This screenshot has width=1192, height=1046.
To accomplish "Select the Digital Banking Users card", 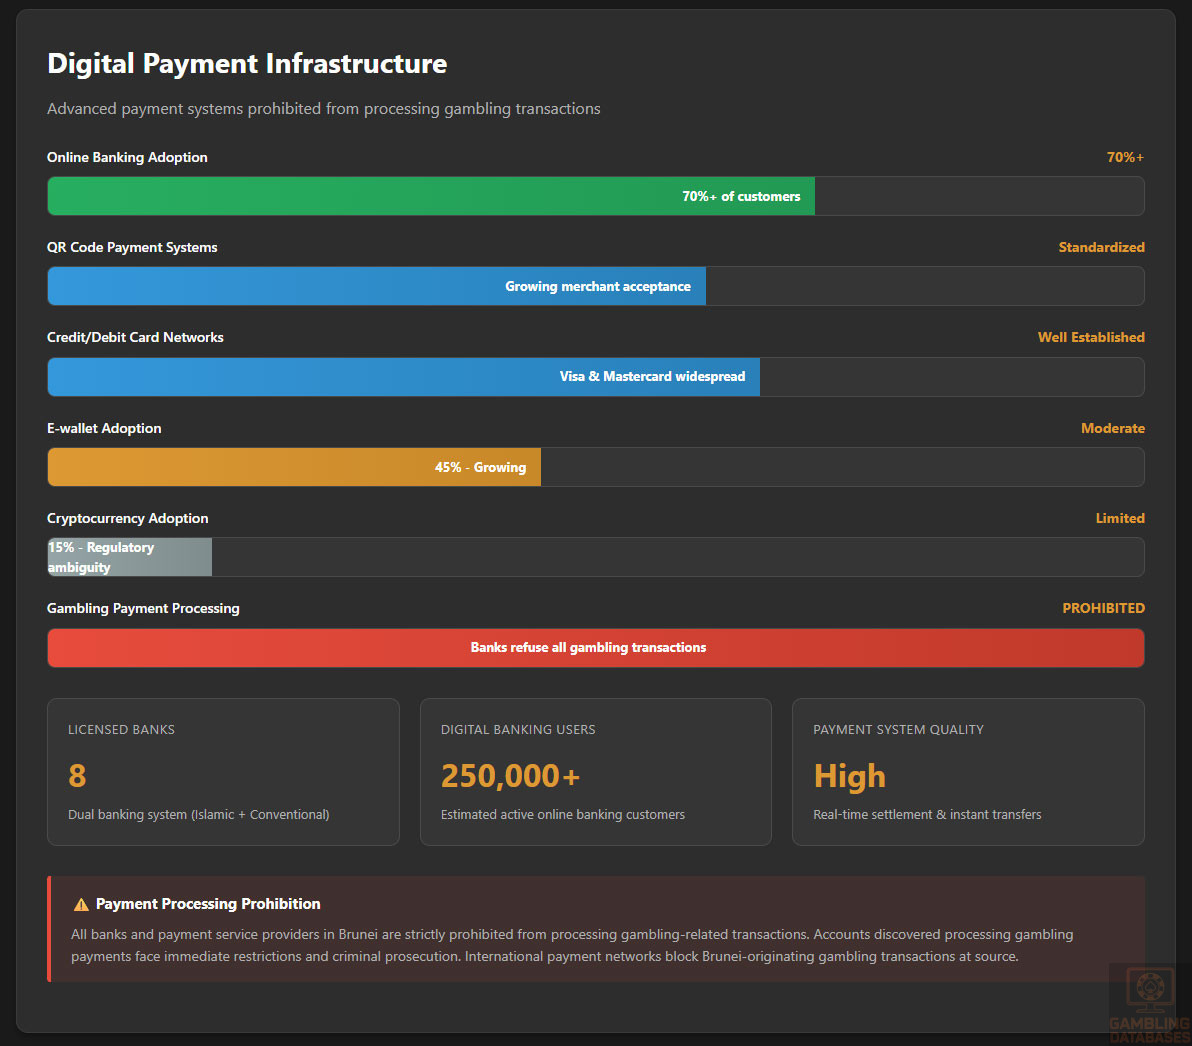I will point(595,771).
